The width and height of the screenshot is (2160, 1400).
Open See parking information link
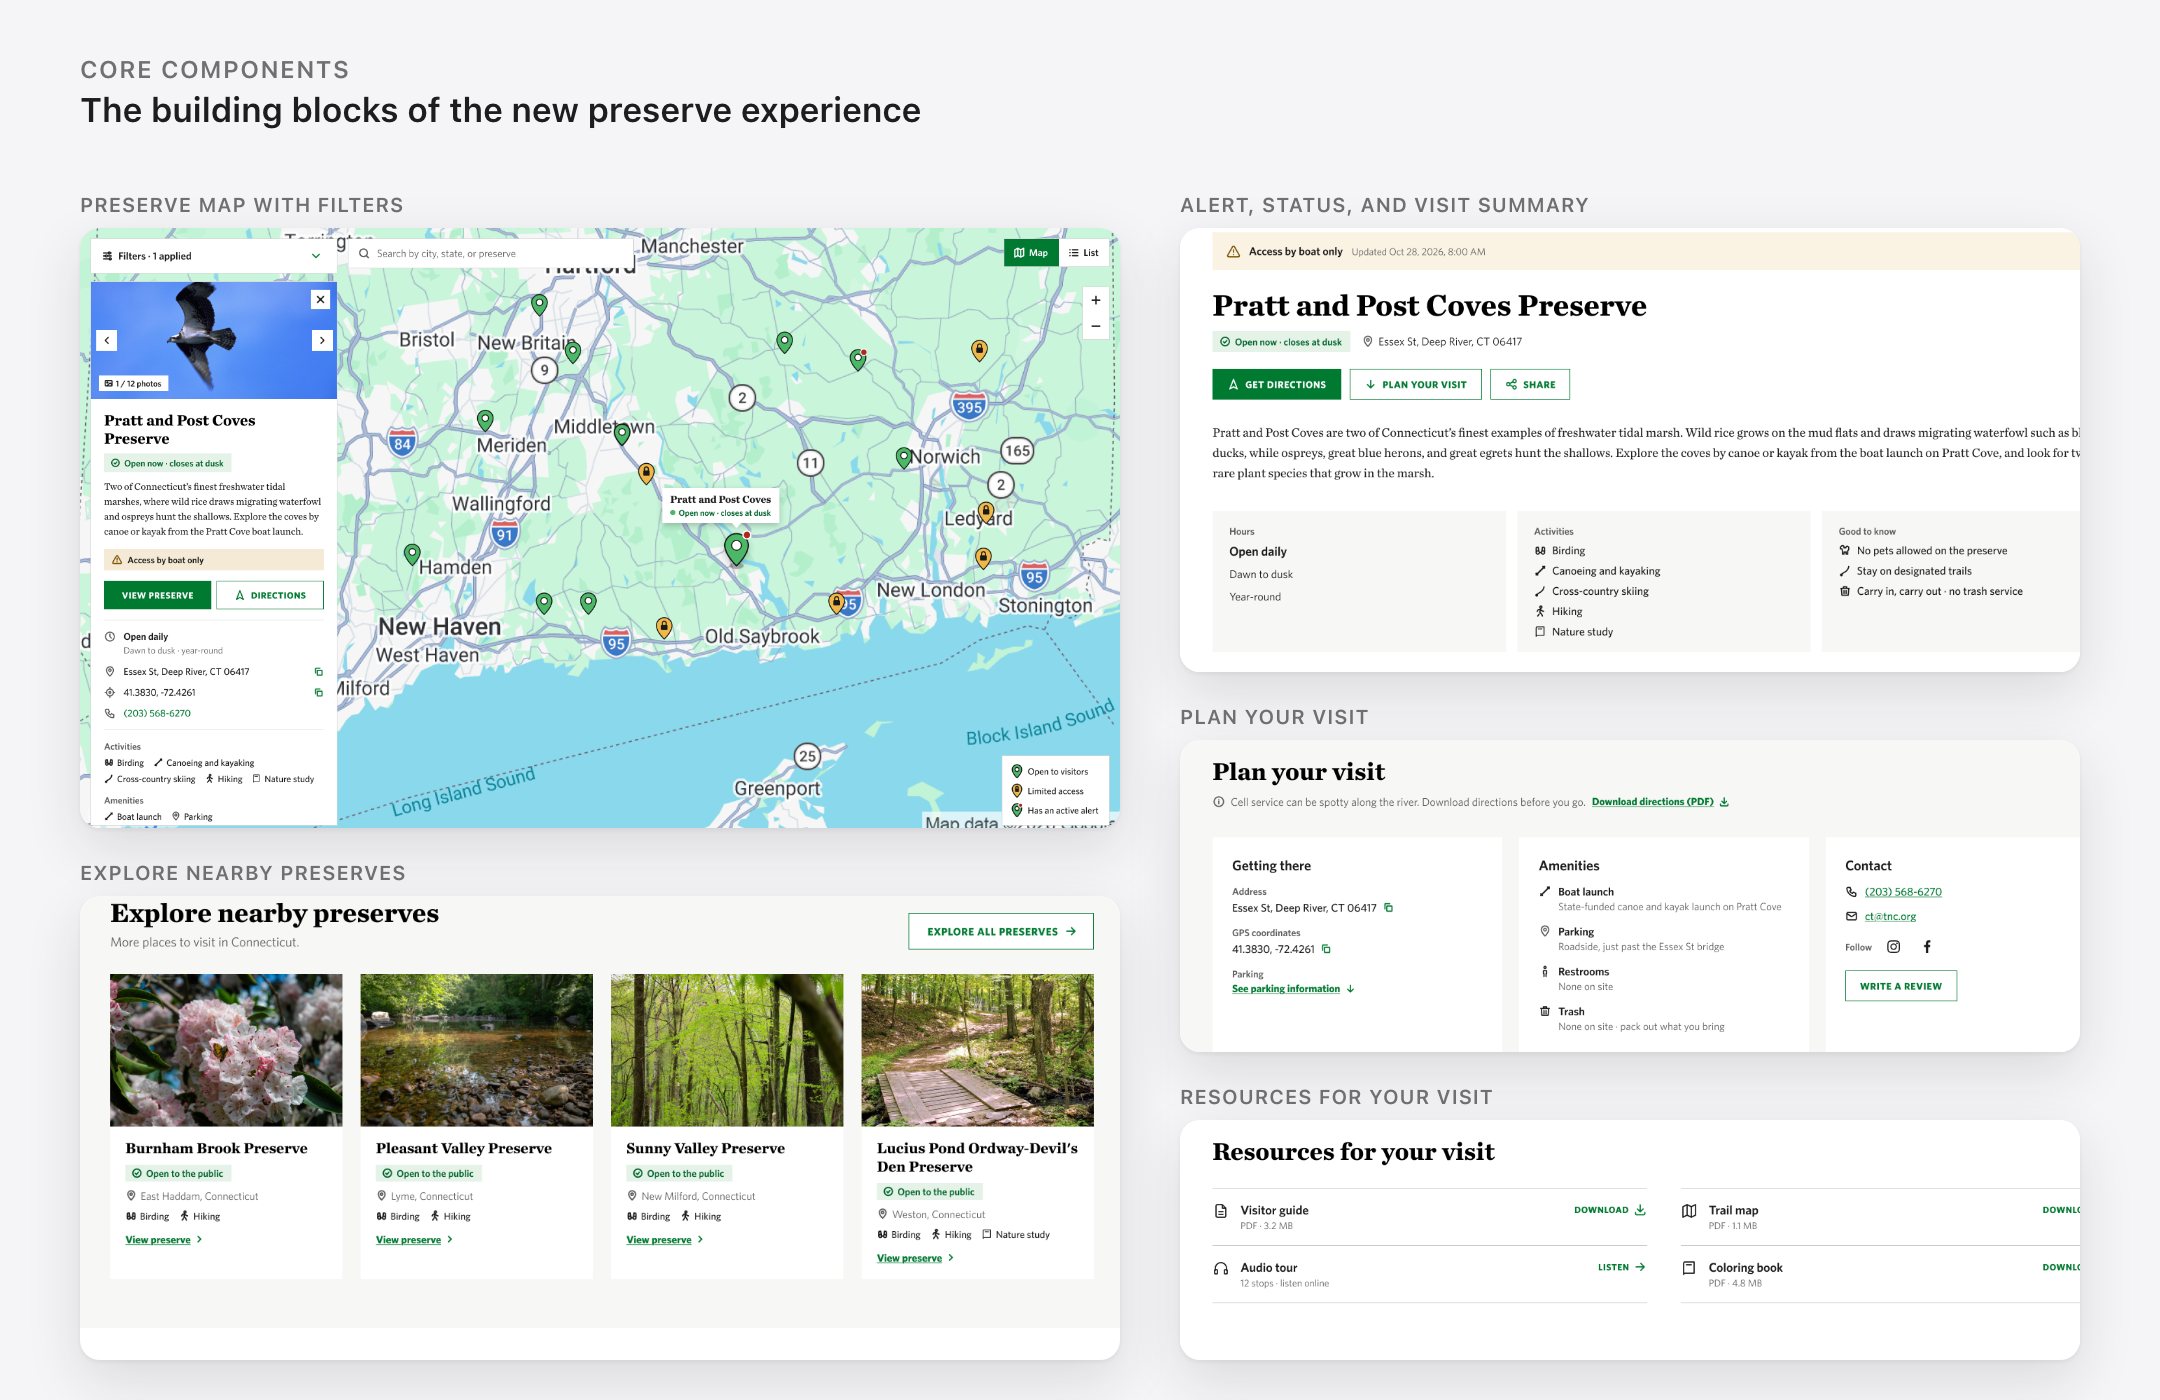(x=1293, y=989)
